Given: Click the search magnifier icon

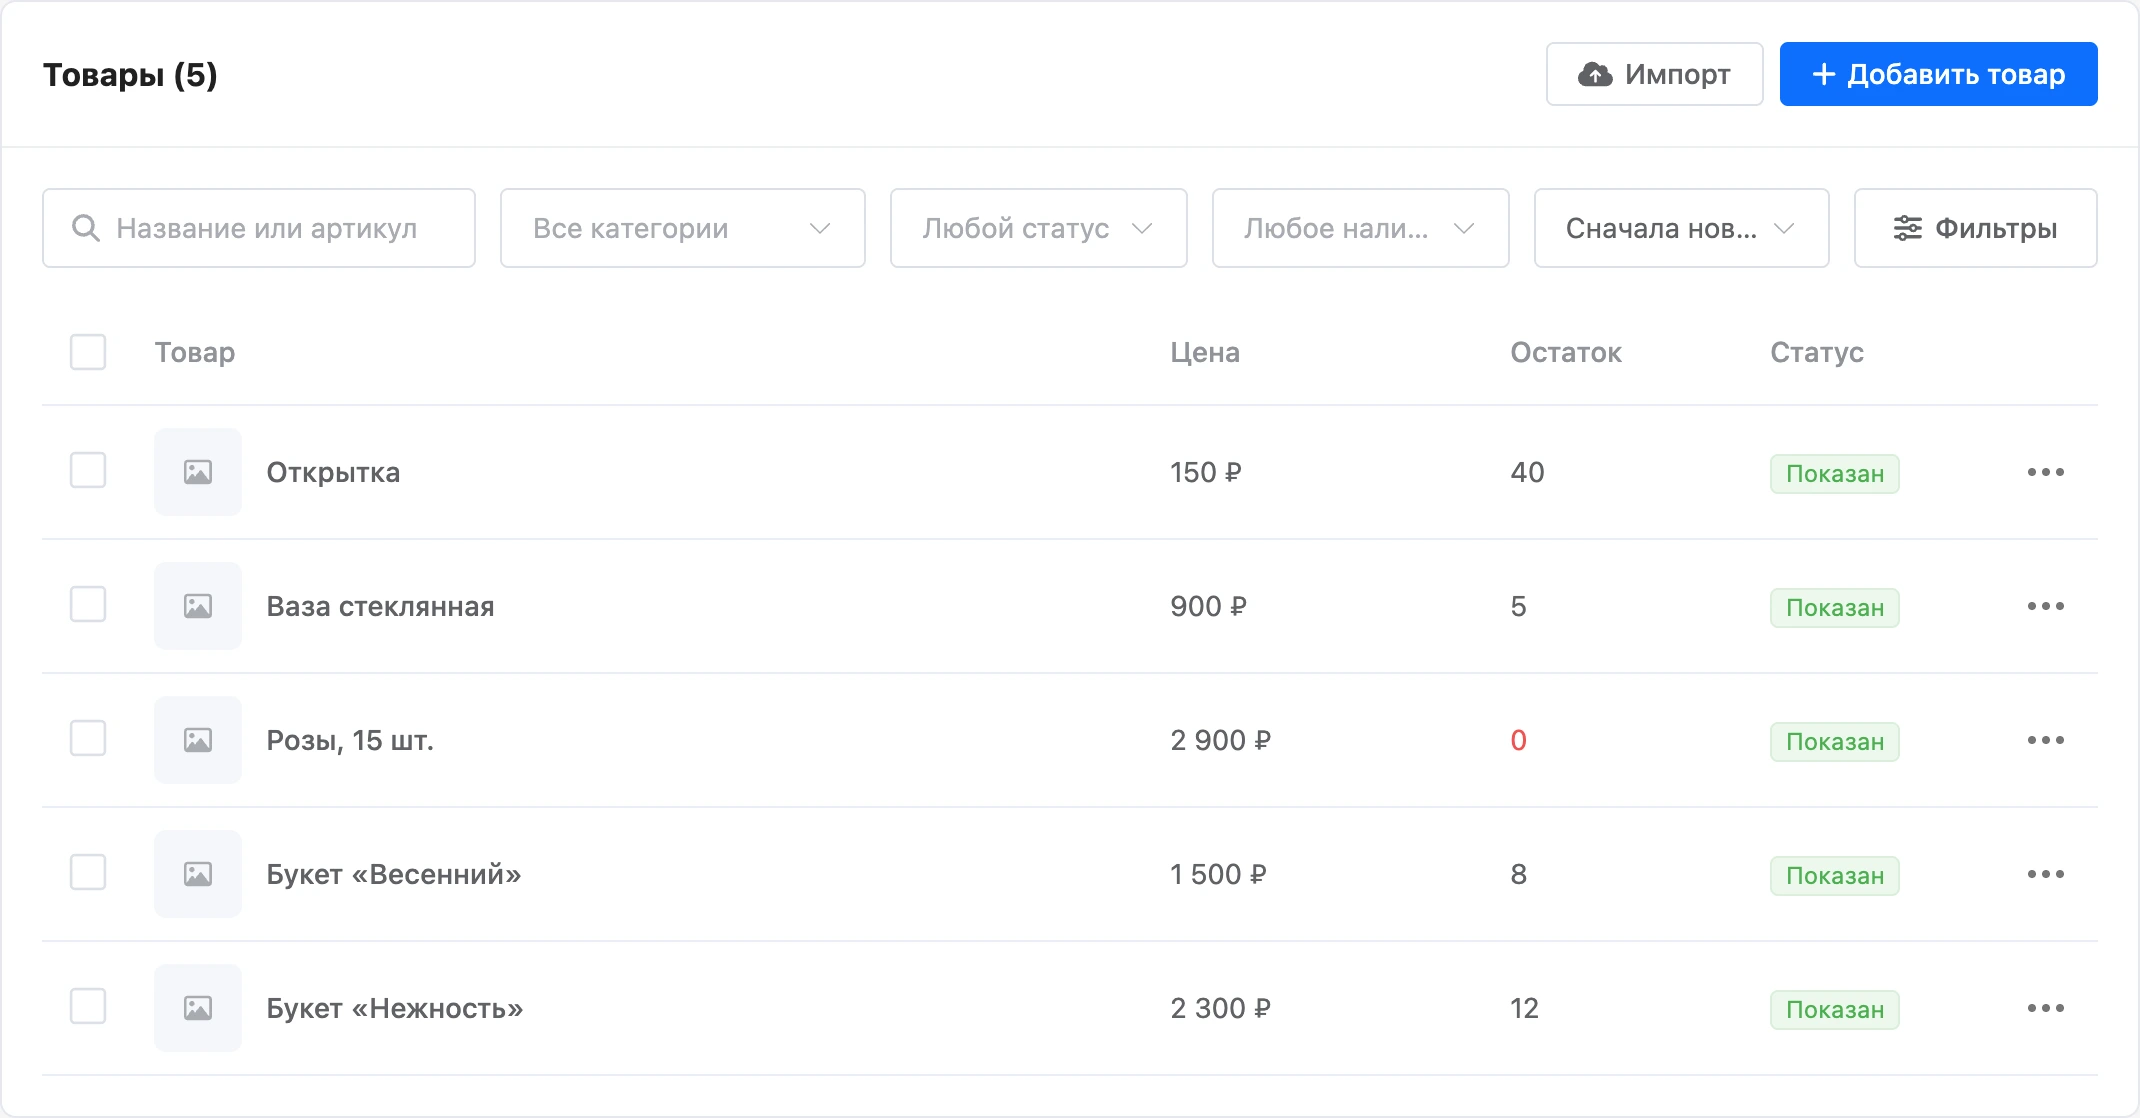Looking at the screenshot, I should click(86, 228).
